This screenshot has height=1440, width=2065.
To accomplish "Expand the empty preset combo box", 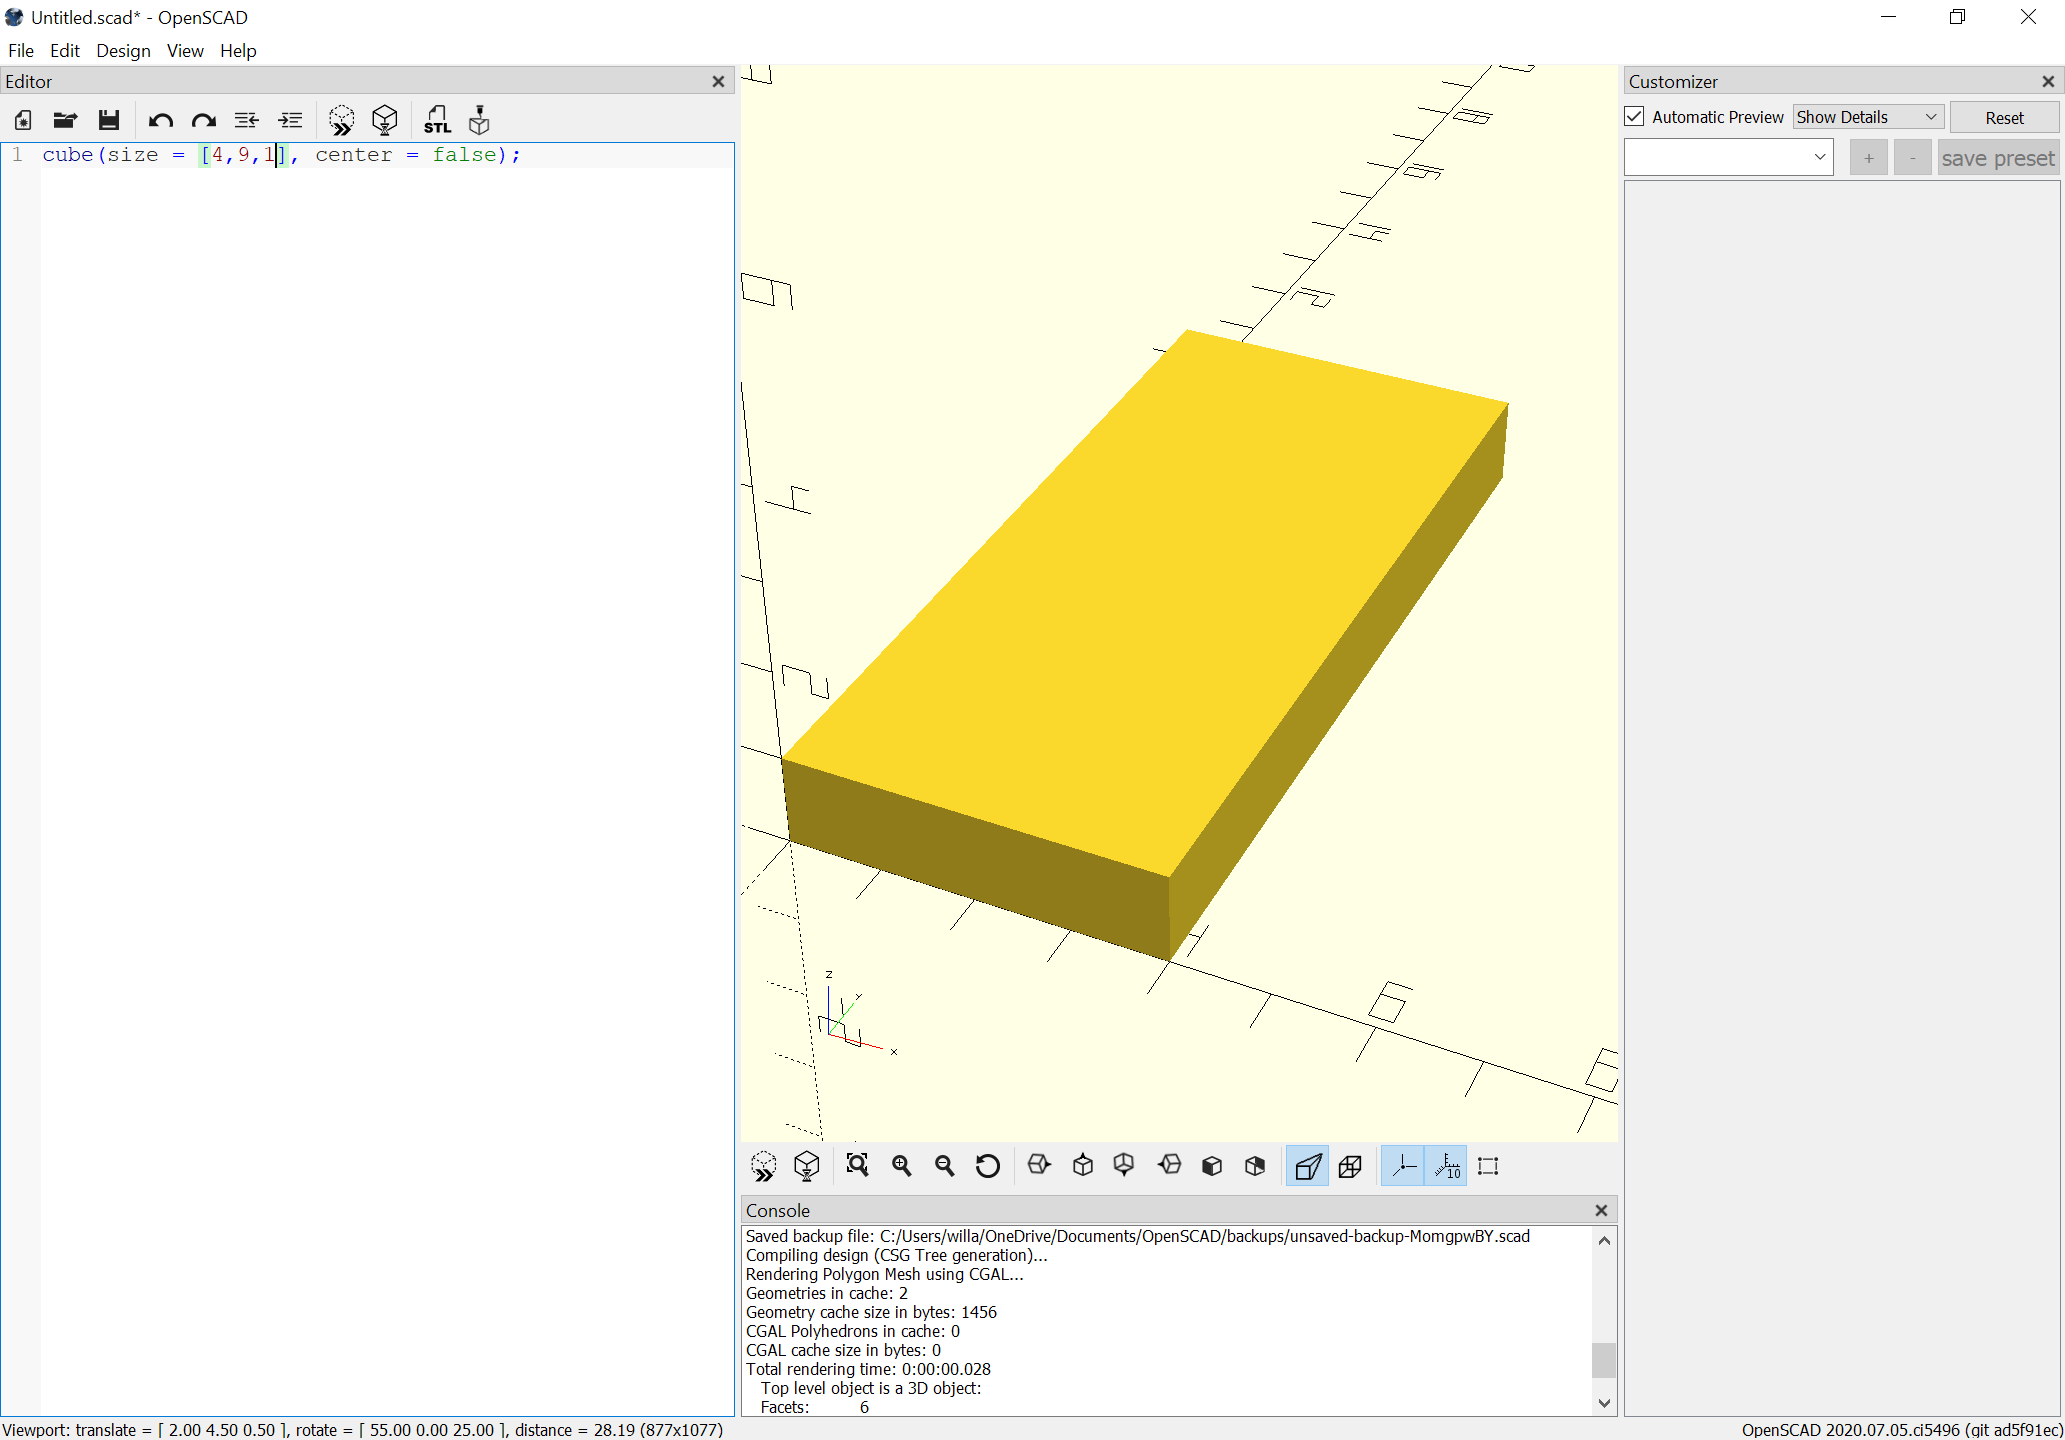I will [1728, 157].
